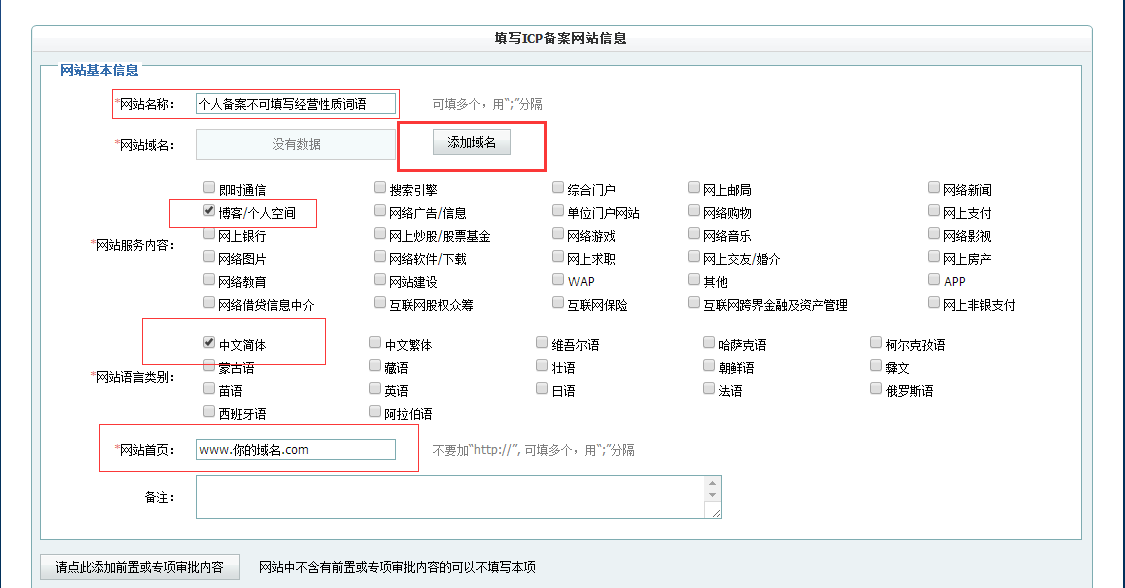This screenshot has height=588, width=1125.
Task: Enable the 阿拉伯语 language option
Action: 376,412
